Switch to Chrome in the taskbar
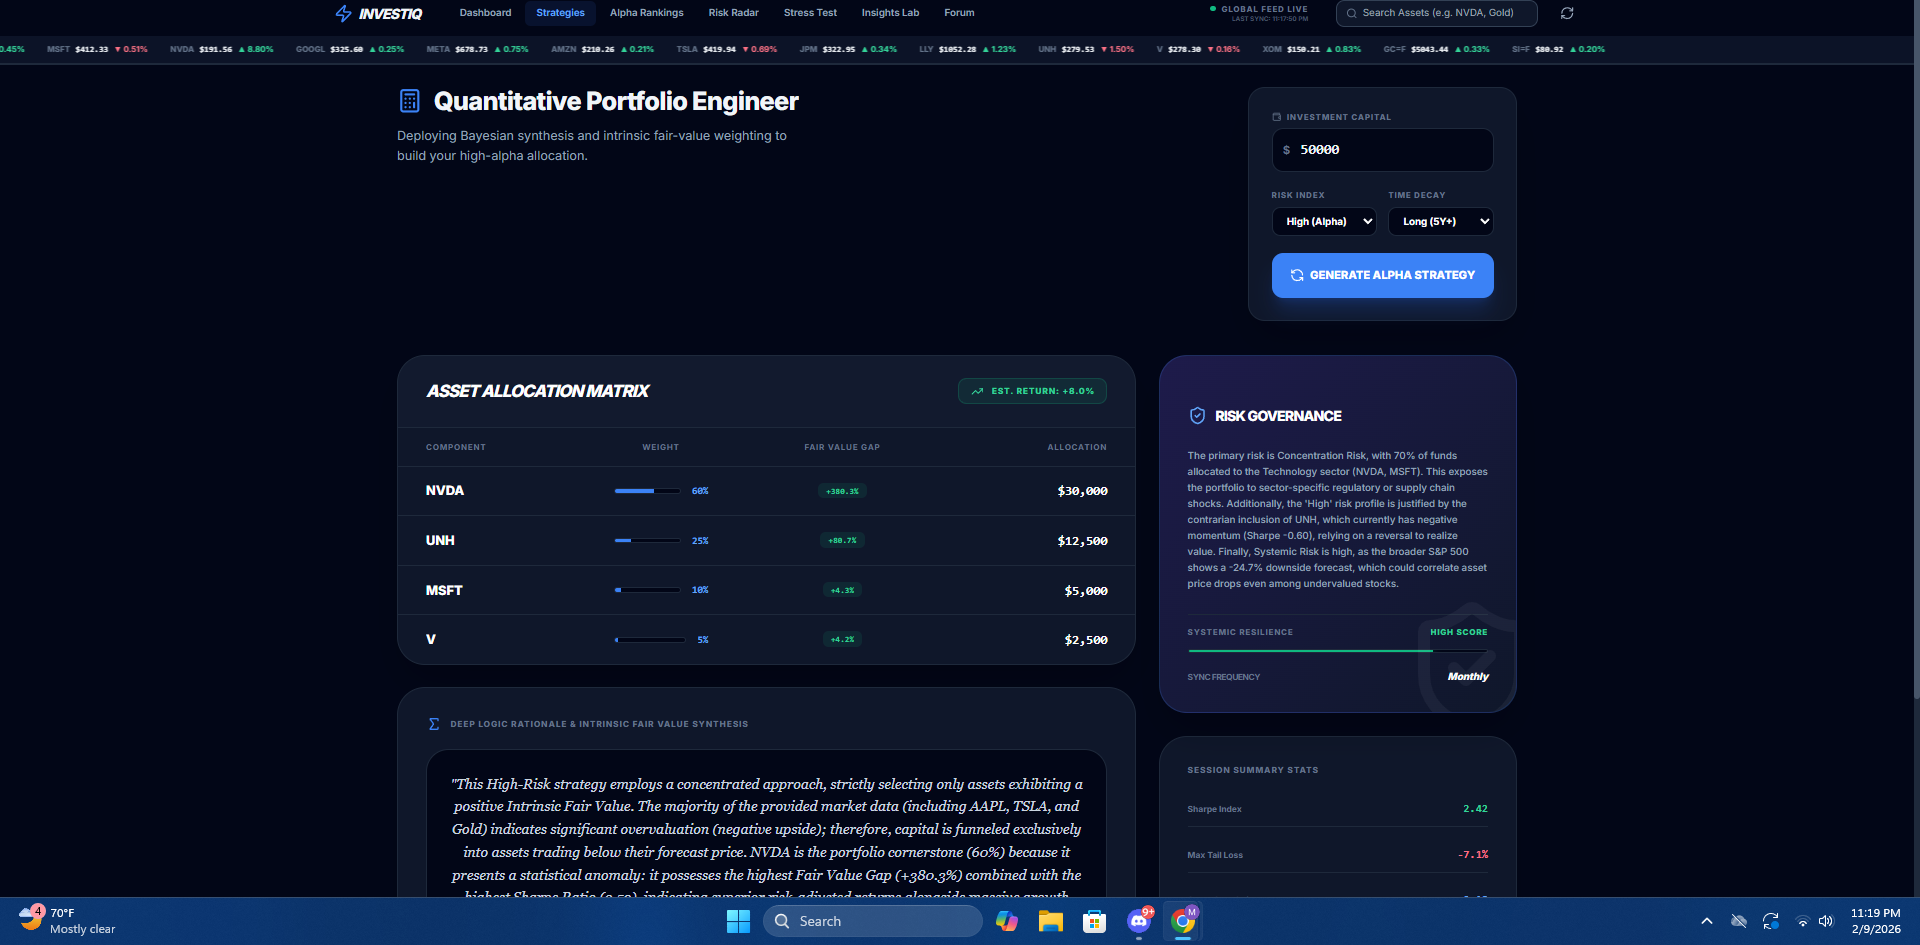The width and height of the screenshot is (1920, 945). 1183,921
